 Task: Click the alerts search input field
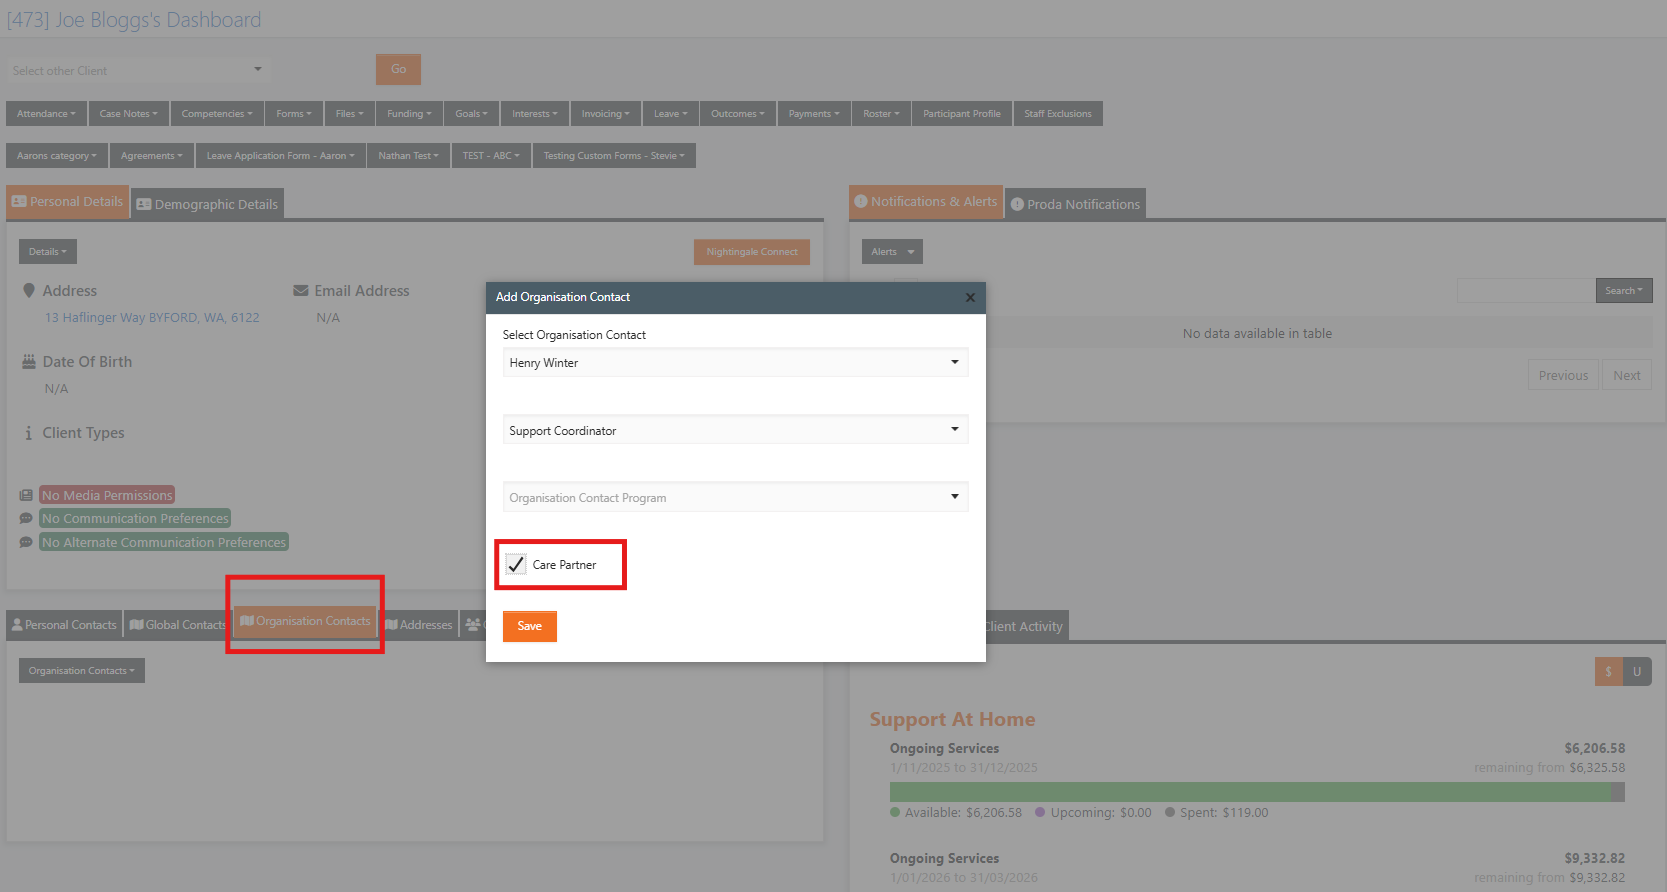tap(1526, 291)
